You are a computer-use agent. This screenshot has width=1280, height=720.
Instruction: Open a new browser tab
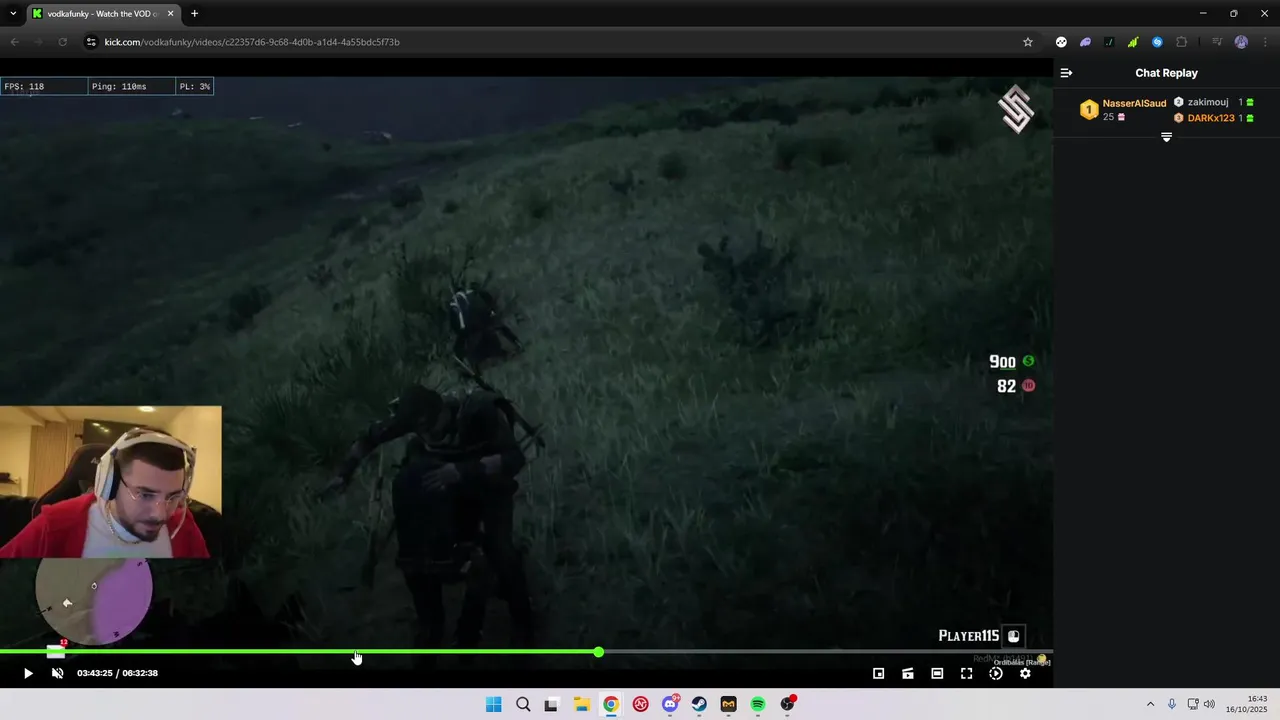[194, 13]
